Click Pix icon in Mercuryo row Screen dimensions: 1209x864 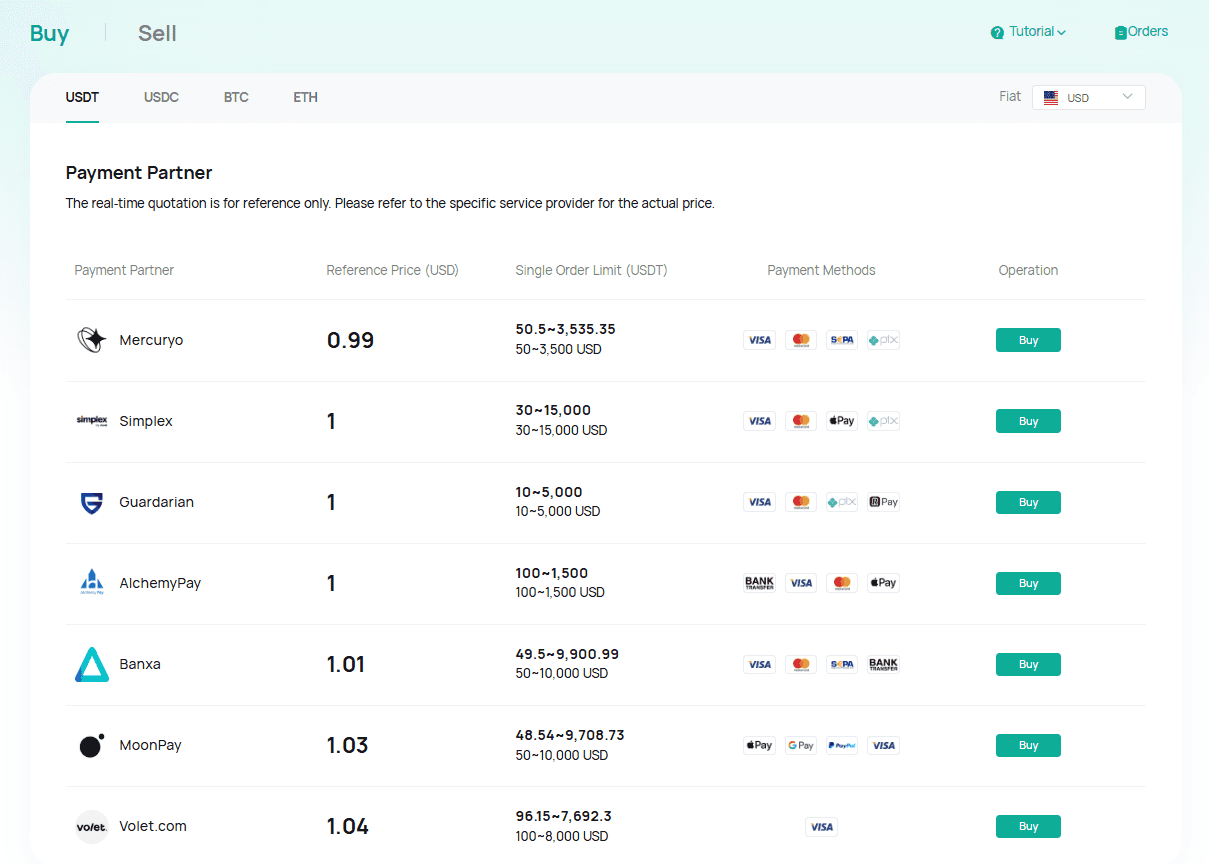pos(883,340)
